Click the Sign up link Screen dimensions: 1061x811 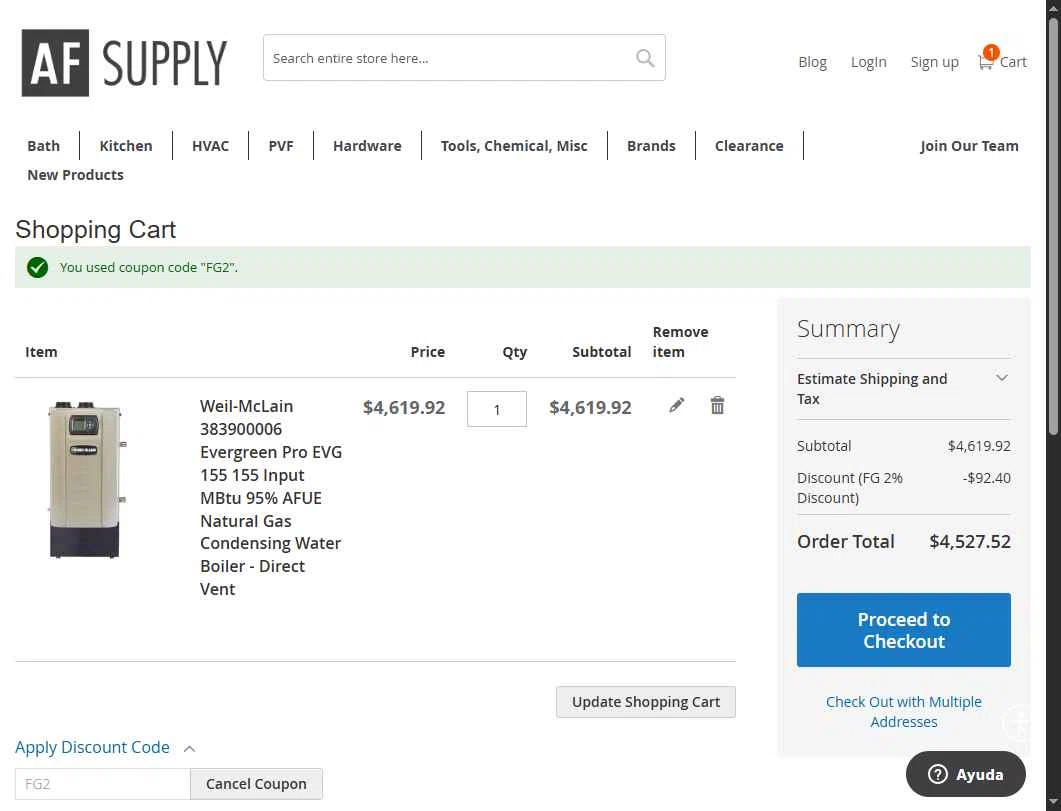point(934,62)
